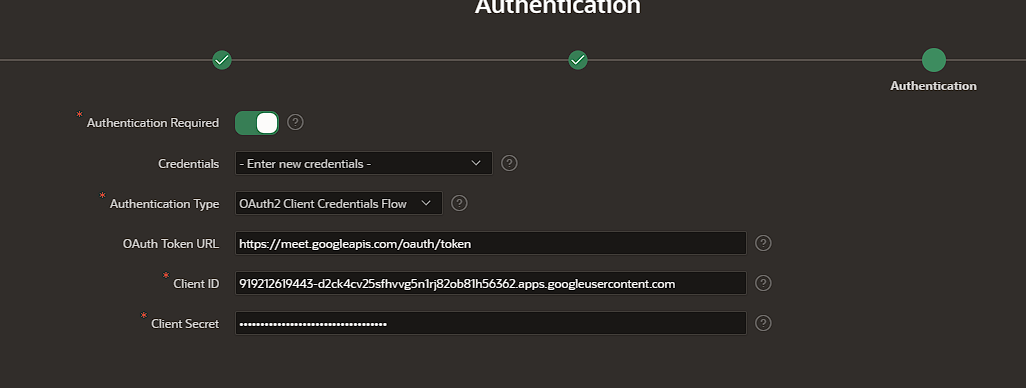Click the Client ID label
The image size is (1026, 388).
click(196, 284)
